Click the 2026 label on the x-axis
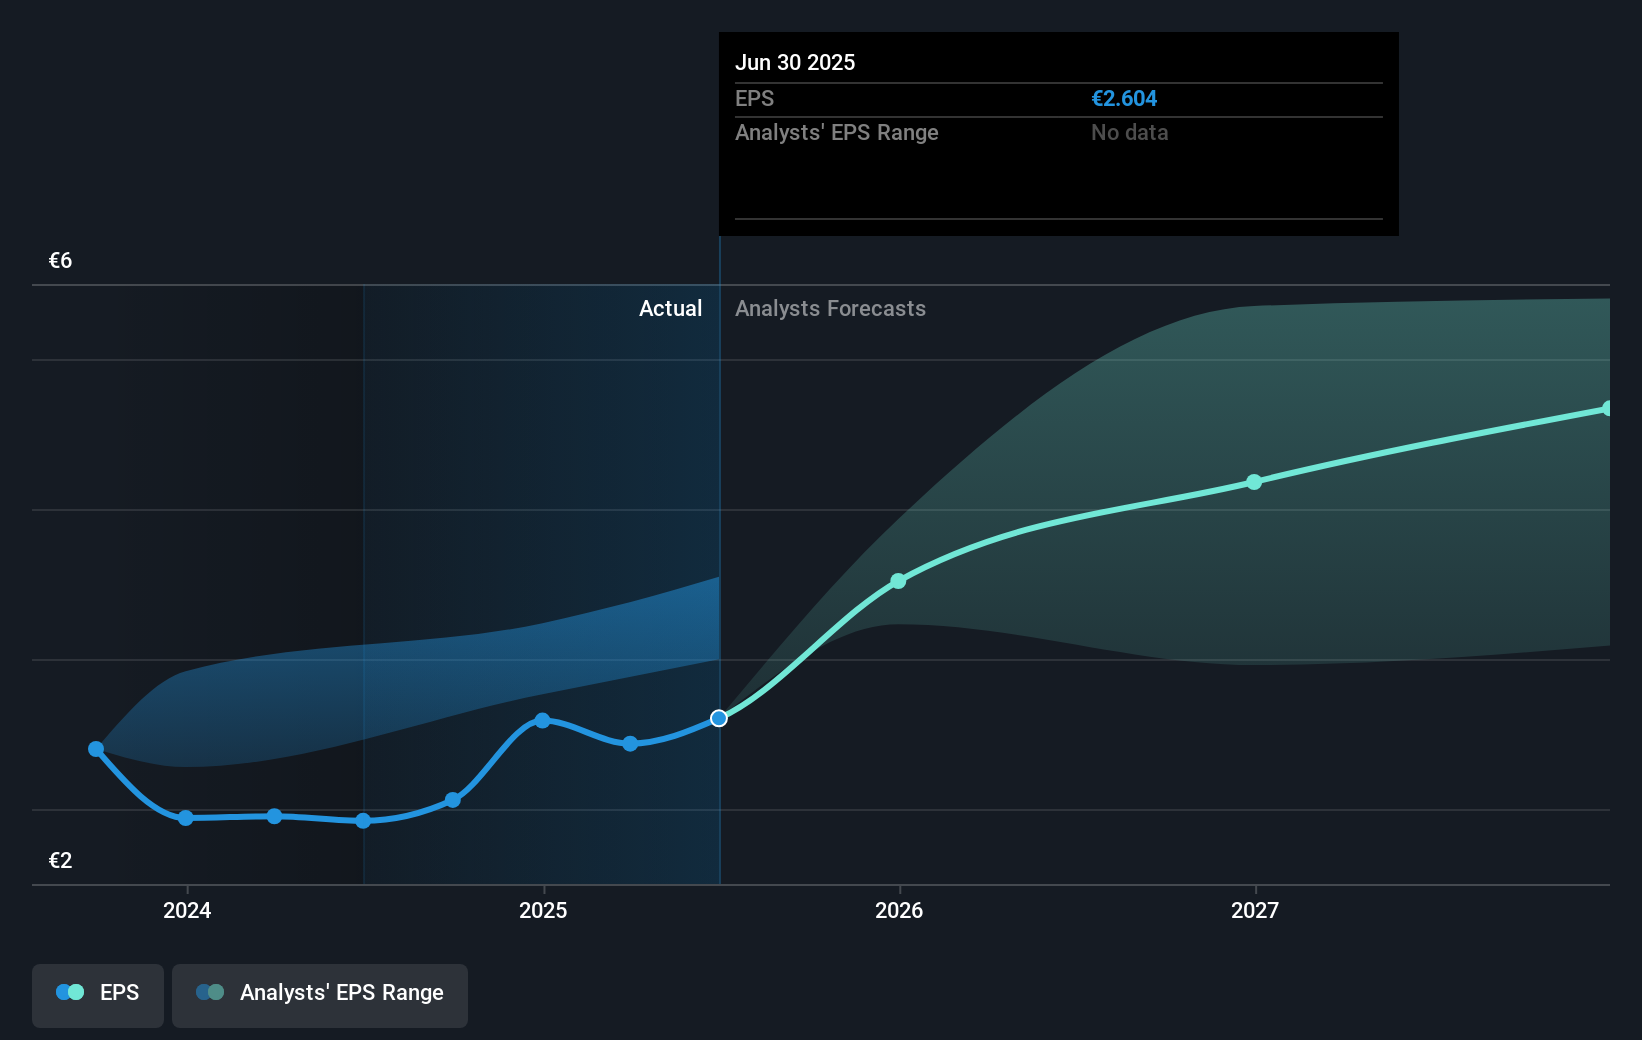1642x1040 pixels. [x=898, y=910]
